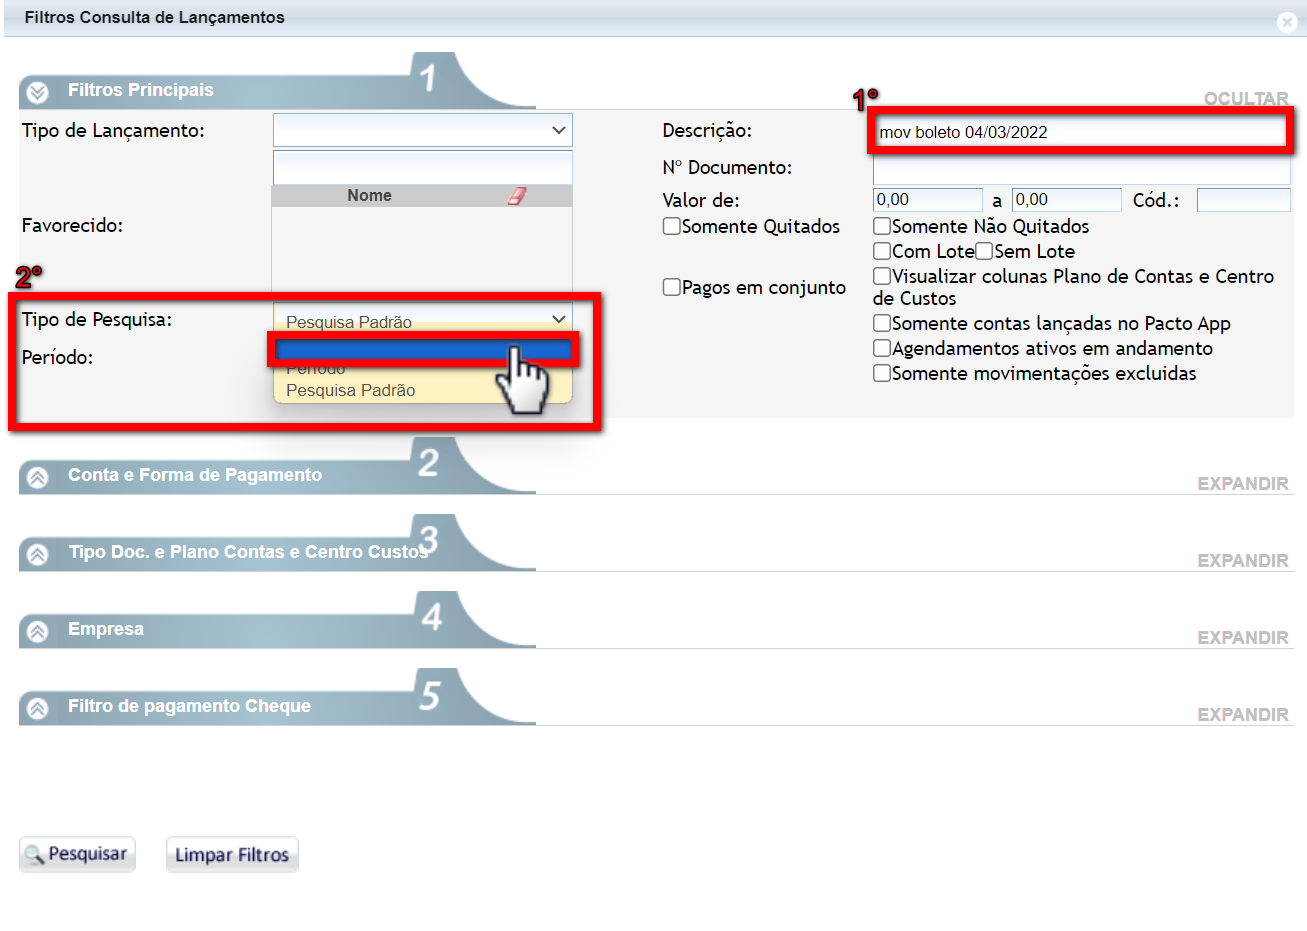Click the eraser icon beside Nome header
Image resolution: width=1307 pixels, height=931 pixels.
(x=516, y=196)
